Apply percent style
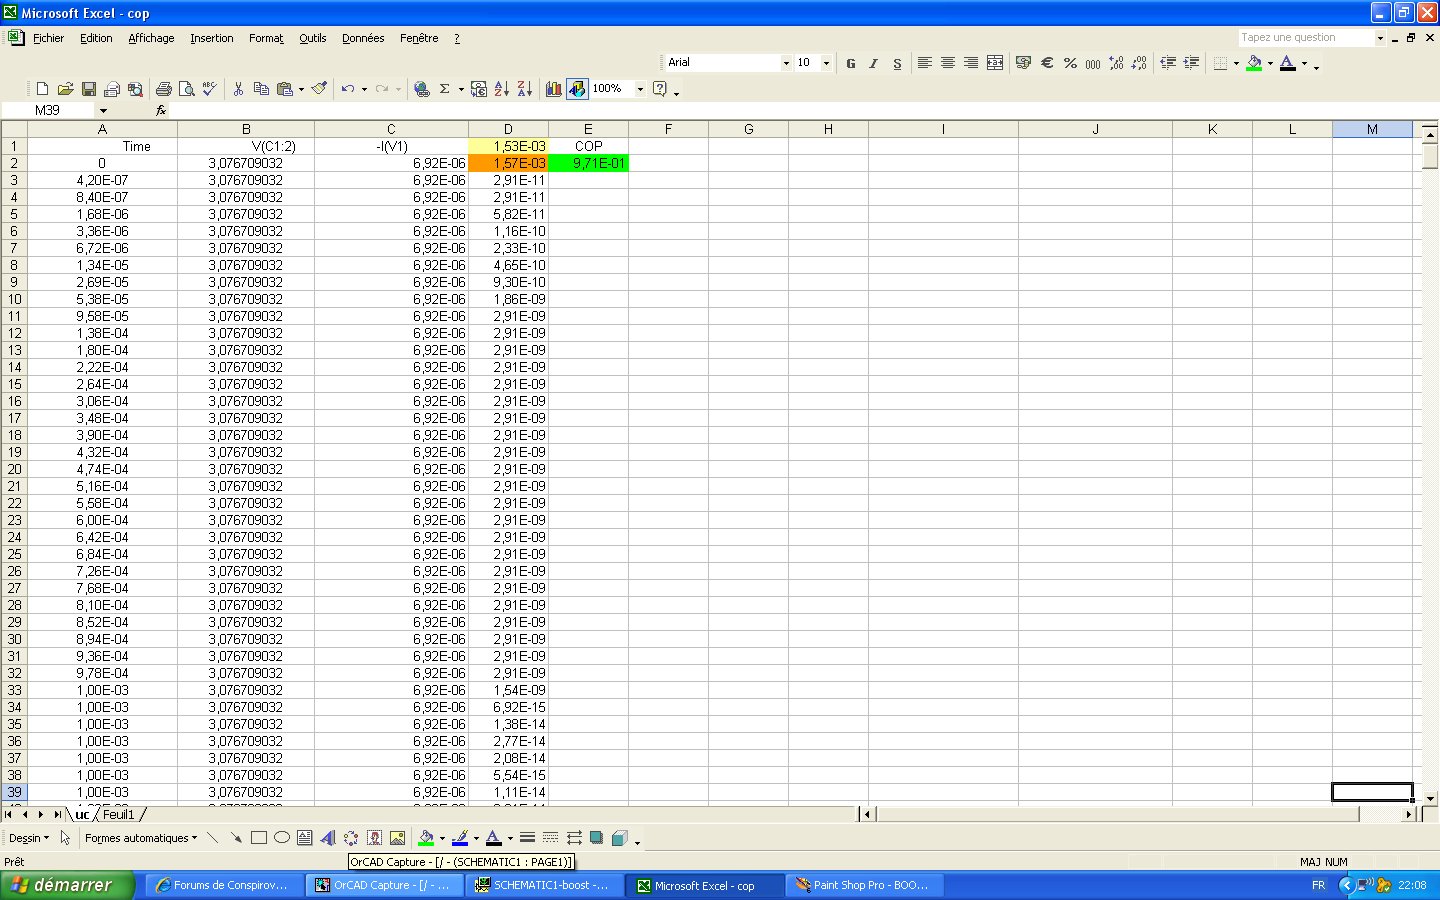This screenshot has width=1440, height=900. coord(1070,63)
